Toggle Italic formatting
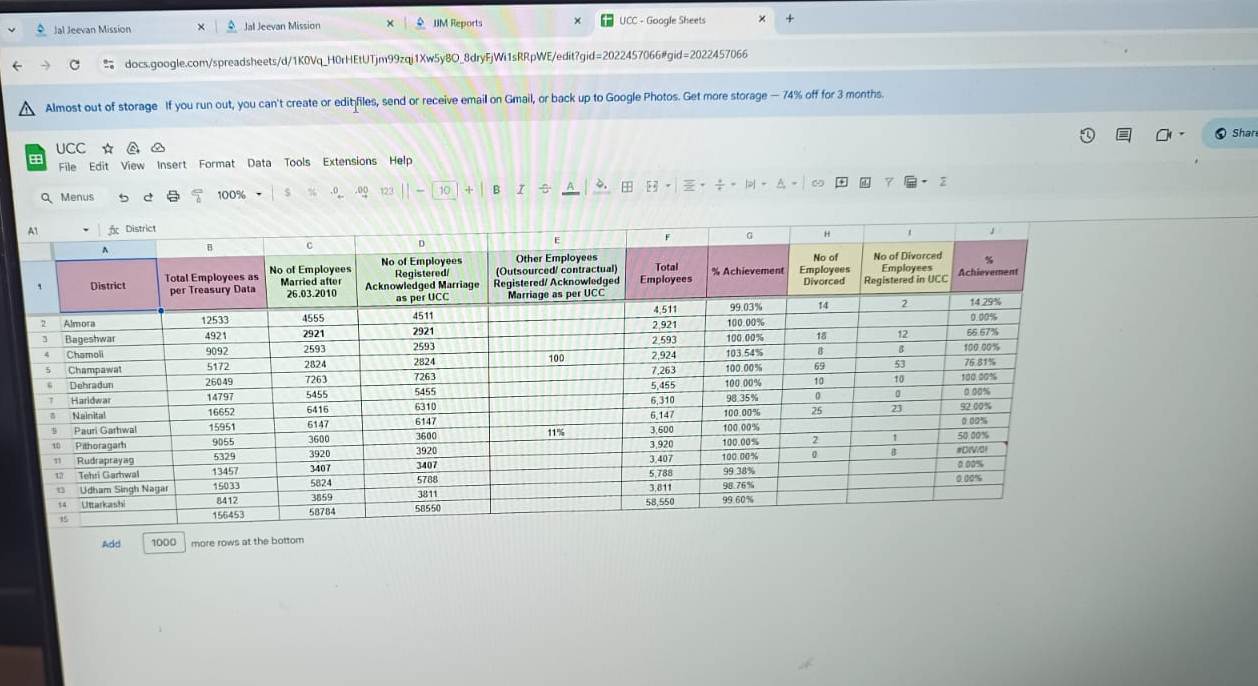The height and width of the screenshot is (686, 1258). coord(520,190)
